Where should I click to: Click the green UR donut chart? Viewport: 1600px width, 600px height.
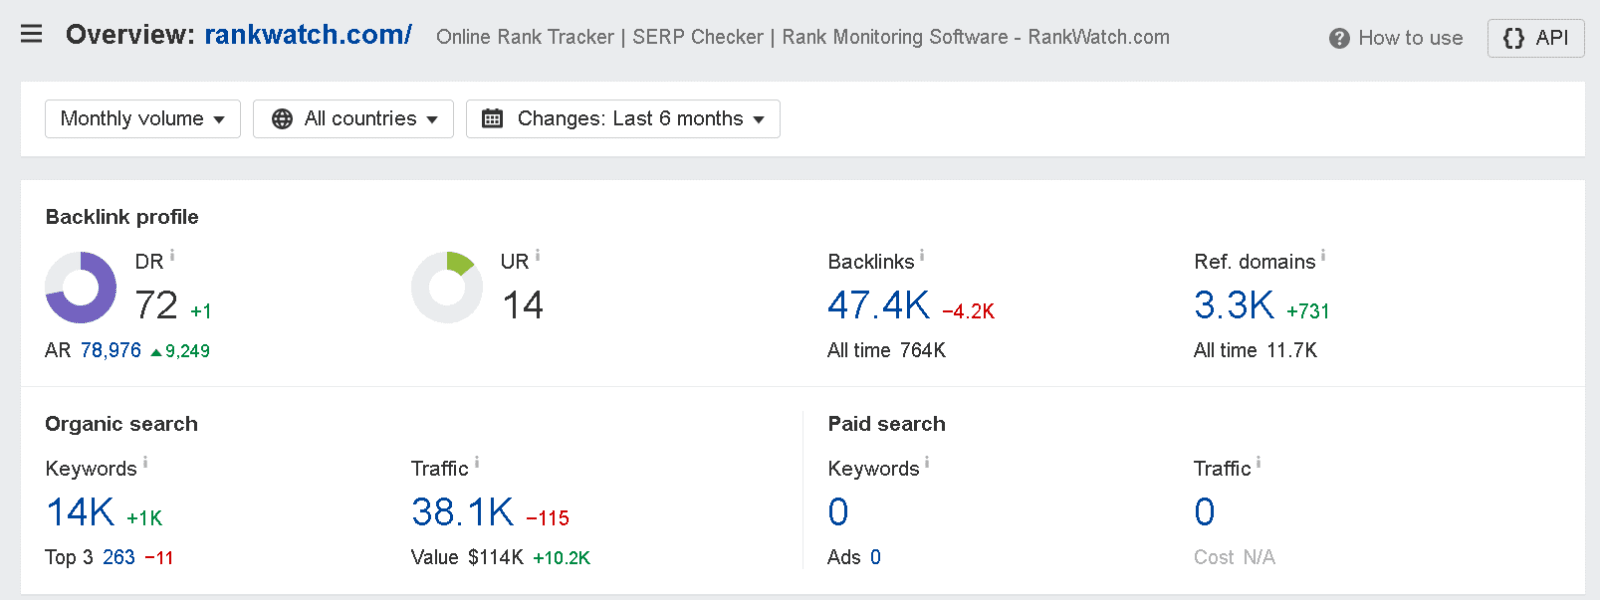447,287
